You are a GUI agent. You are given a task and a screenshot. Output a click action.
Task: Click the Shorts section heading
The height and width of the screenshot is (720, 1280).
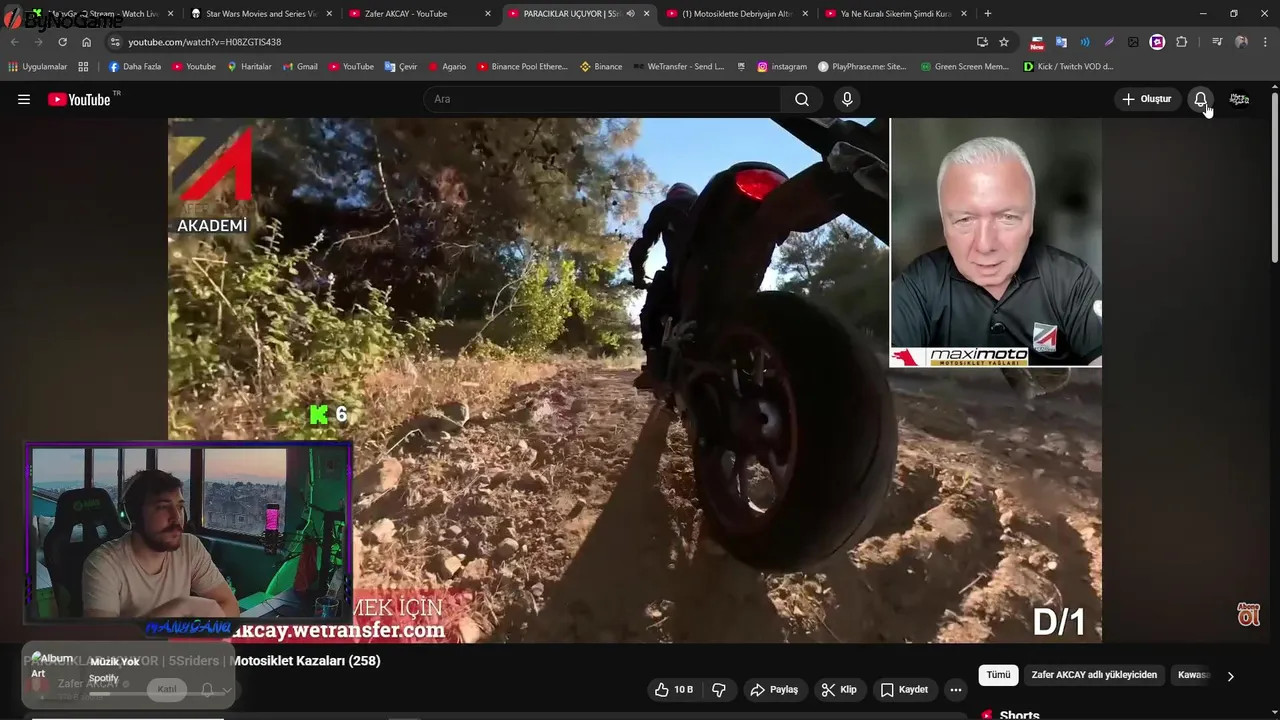(x=1019, y=715)
